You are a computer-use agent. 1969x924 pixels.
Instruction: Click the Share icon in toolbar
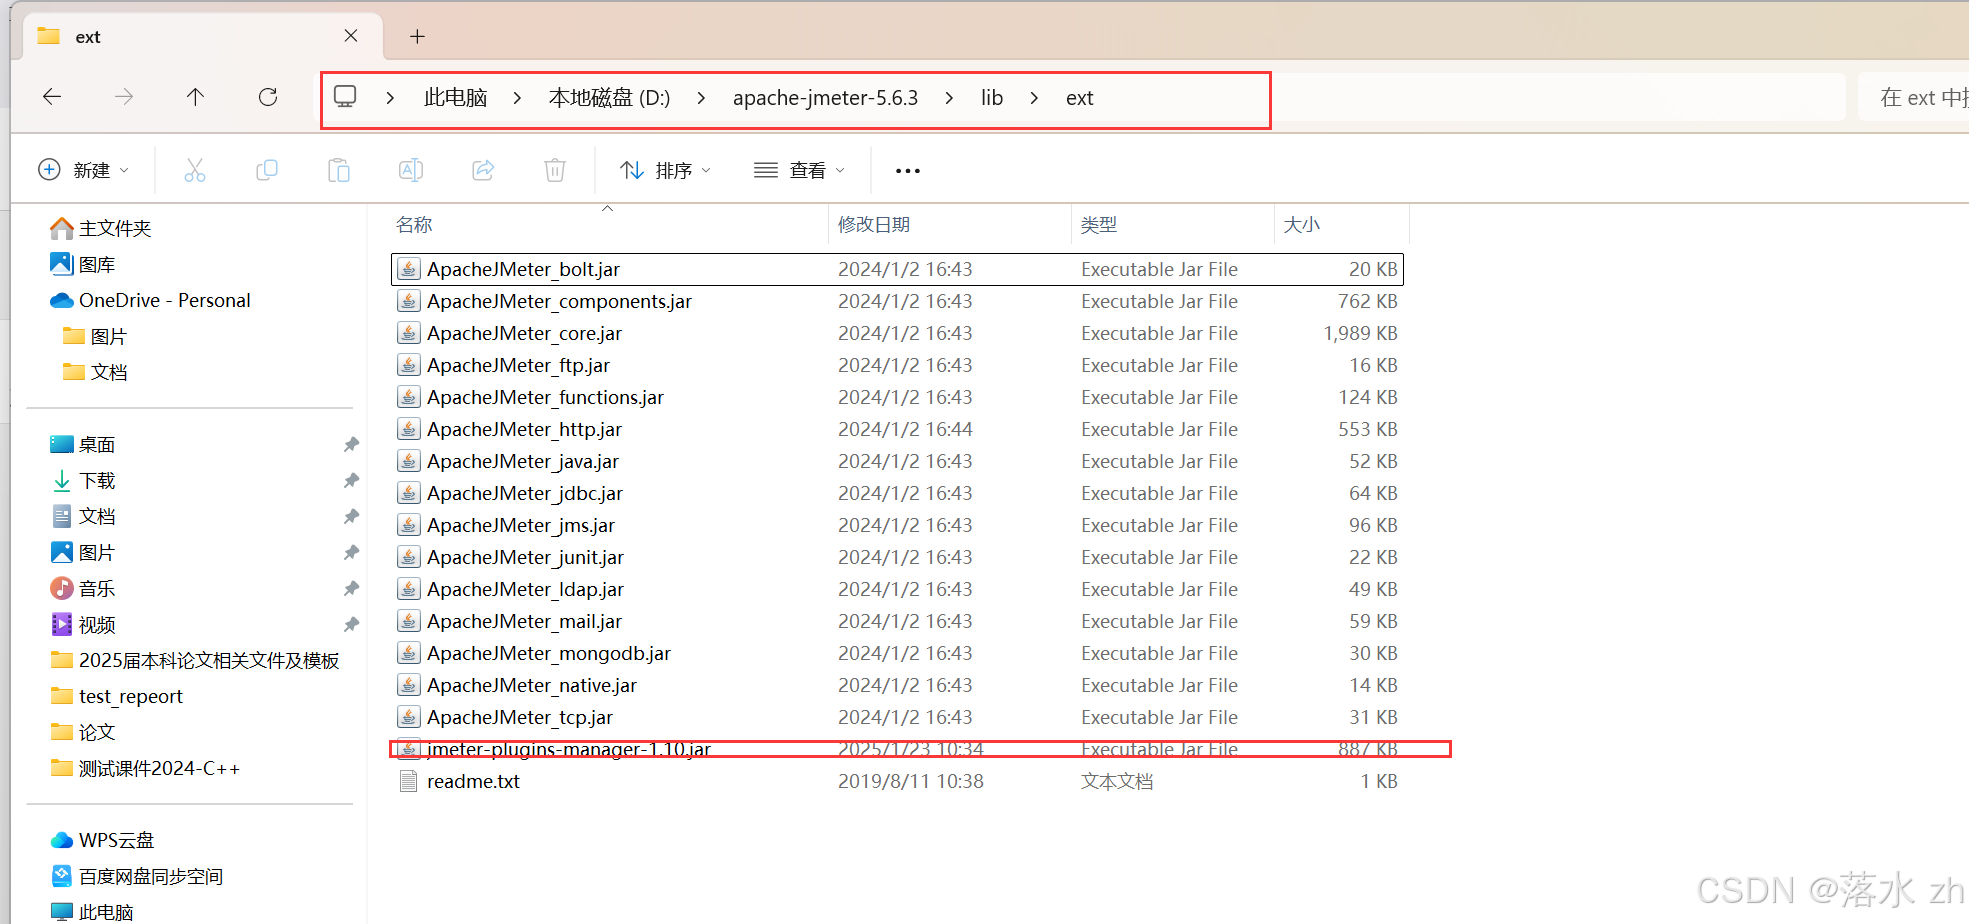coord(483,170)
